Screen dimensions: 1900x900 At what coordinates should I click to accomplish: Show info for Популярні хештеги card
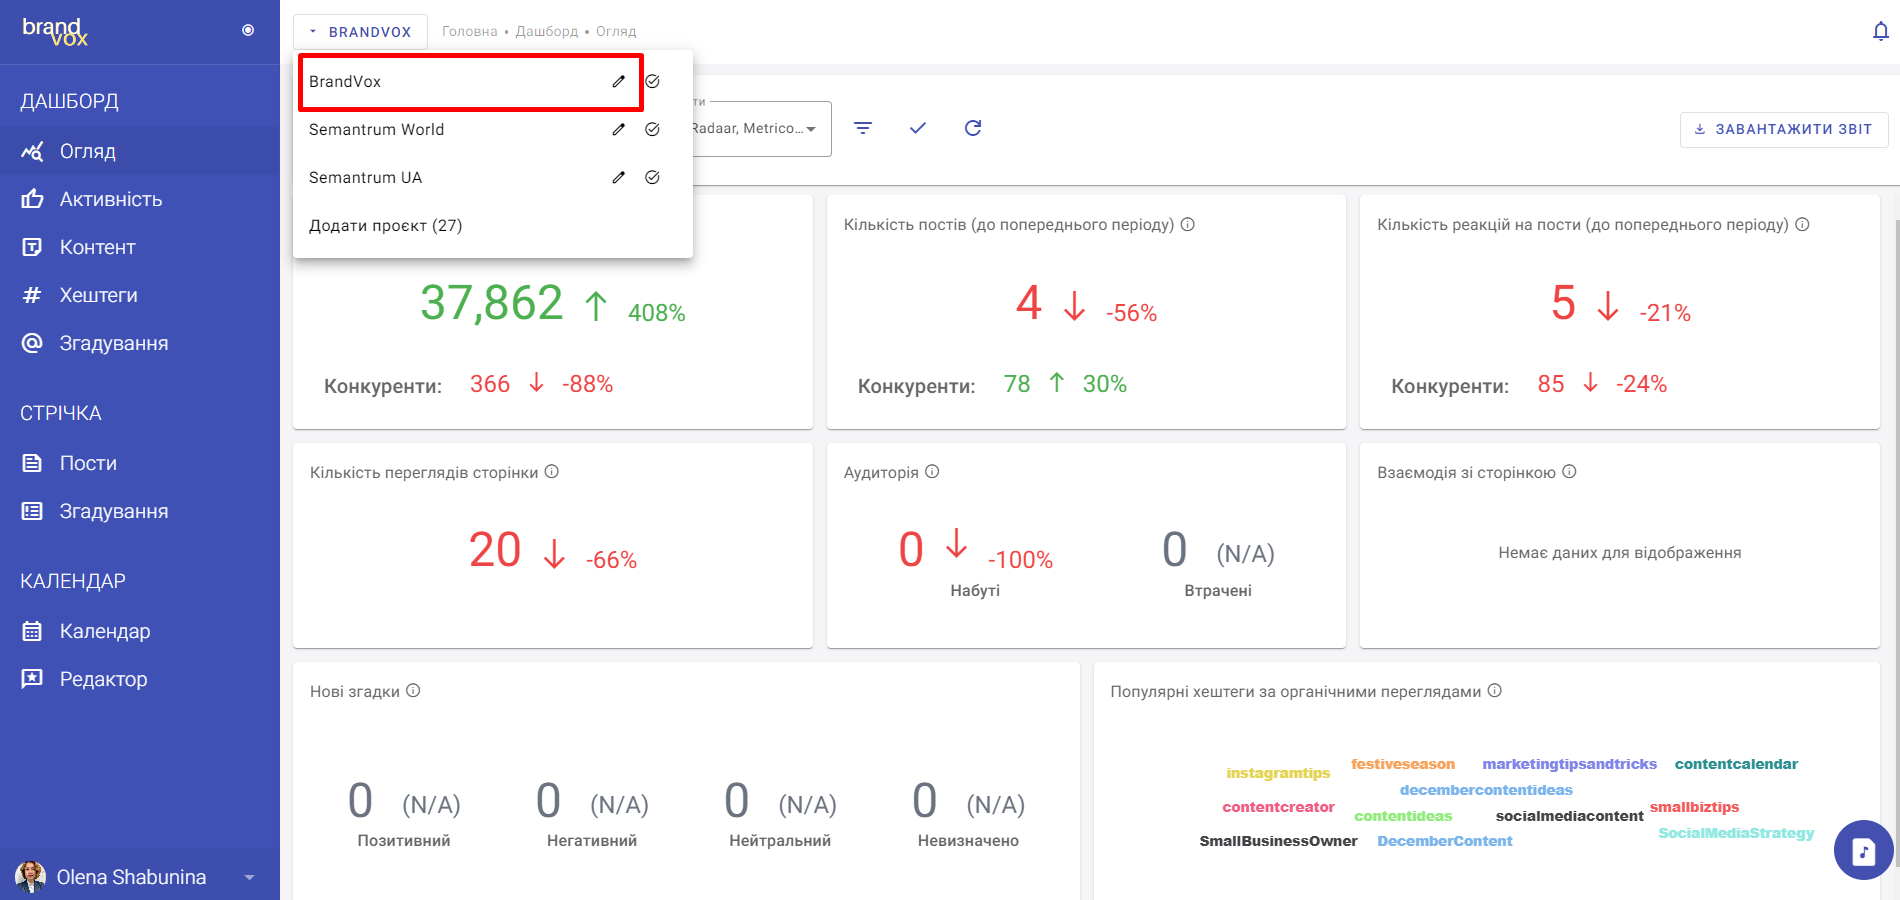click(x=1495, y=691)
